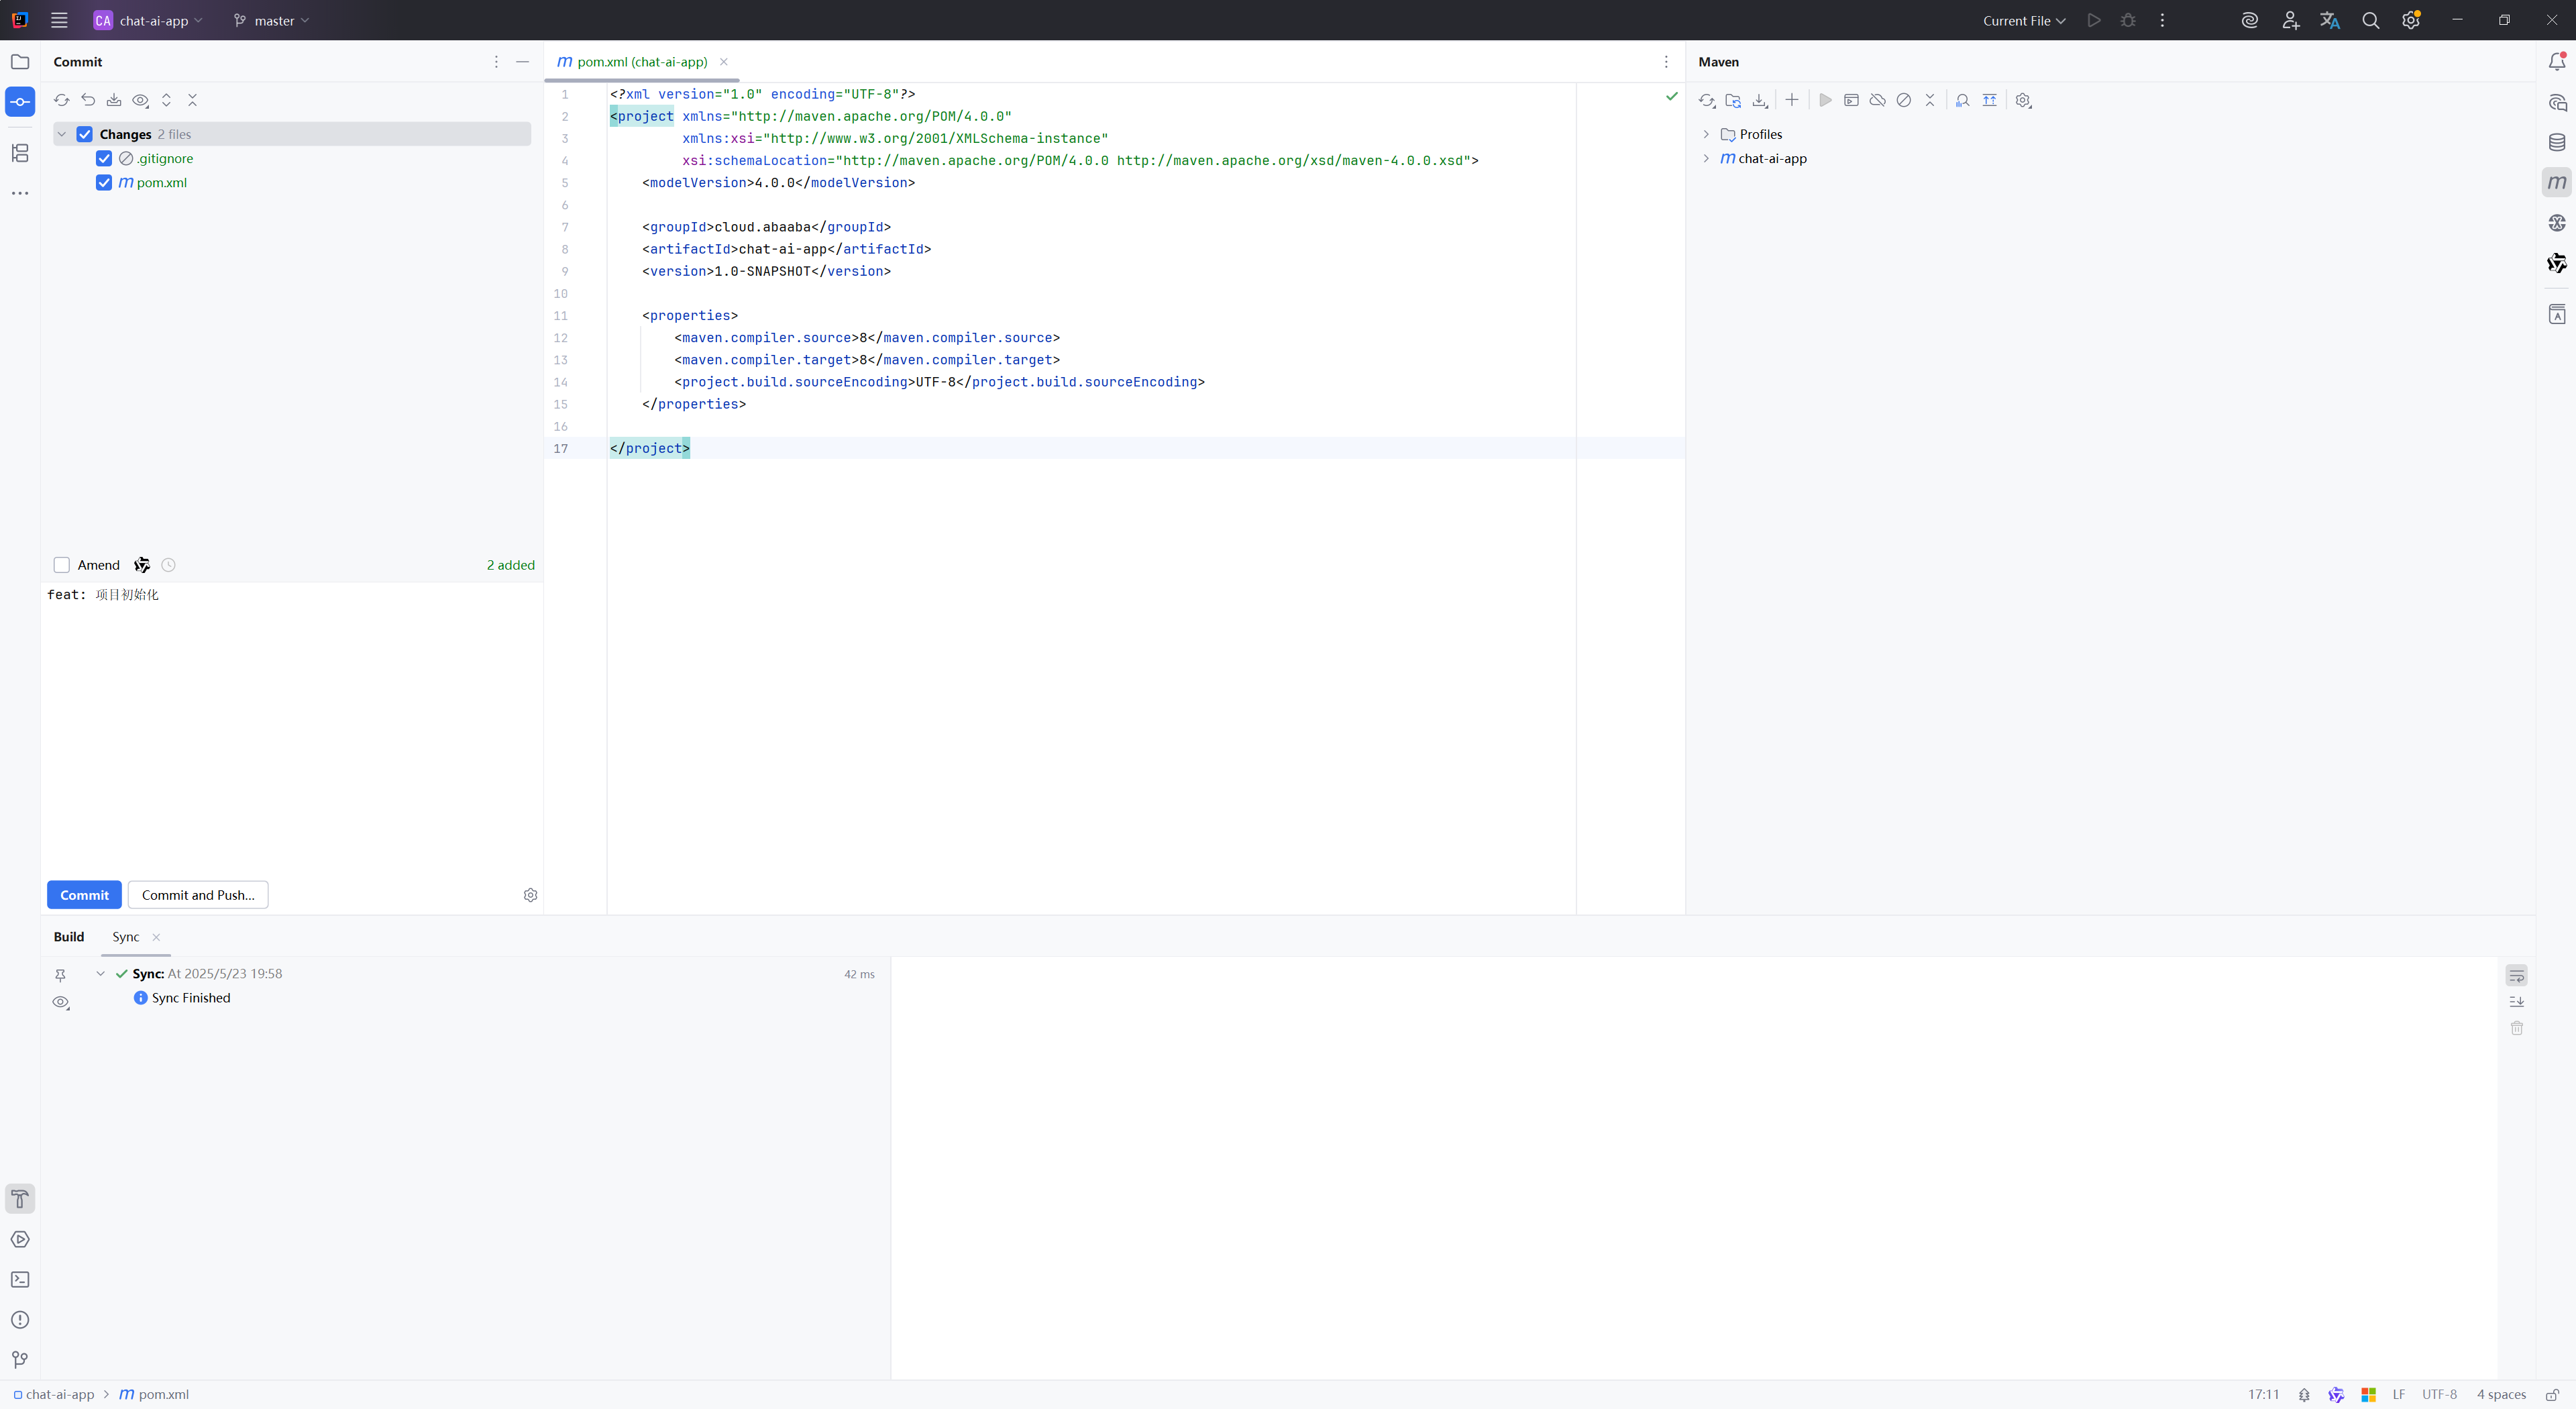Switch to the Sync tab

(126, 937)
